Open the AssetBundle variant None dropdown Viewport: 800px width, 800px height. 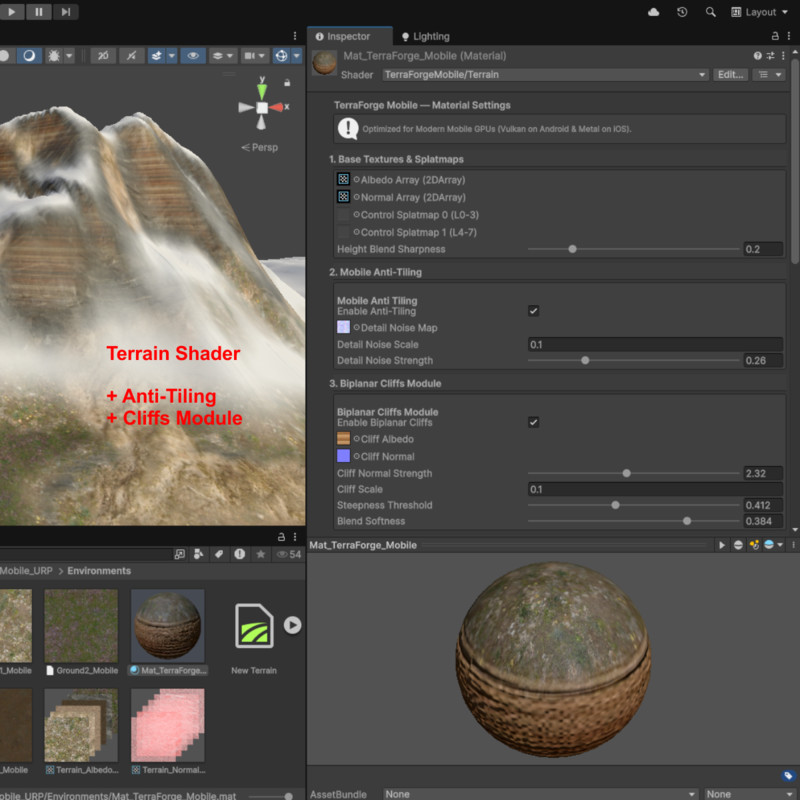tap(750, 794)
